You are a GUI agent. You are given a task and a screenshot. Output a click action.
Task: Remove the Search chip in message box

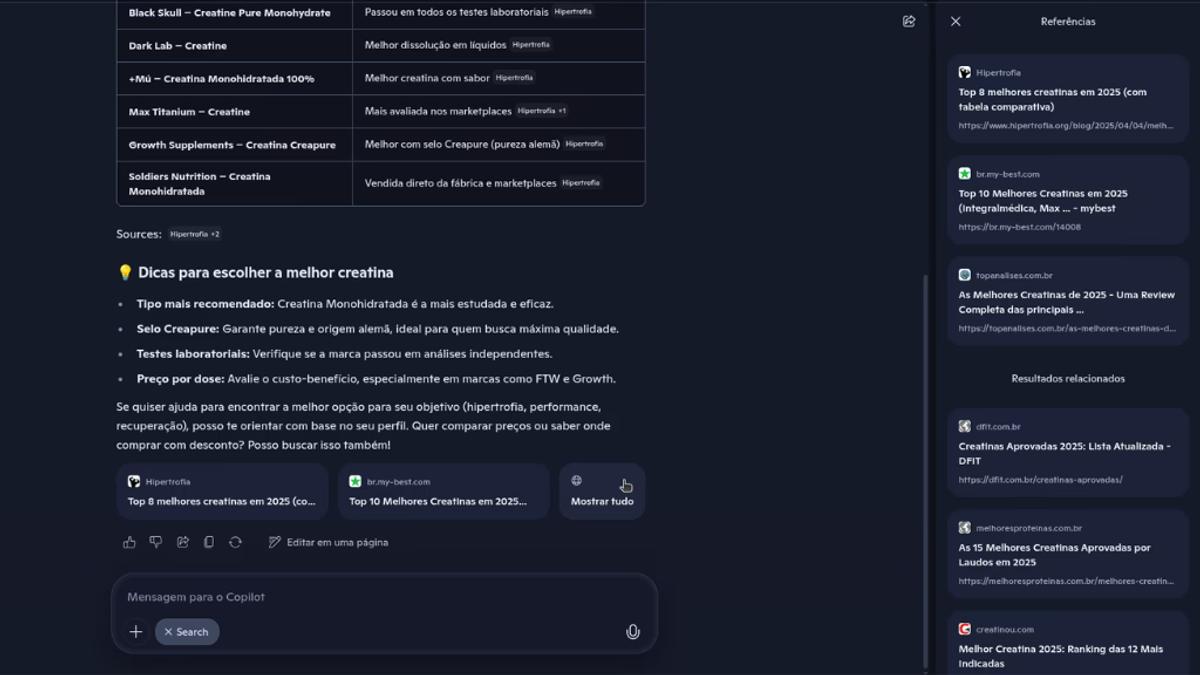168,632
